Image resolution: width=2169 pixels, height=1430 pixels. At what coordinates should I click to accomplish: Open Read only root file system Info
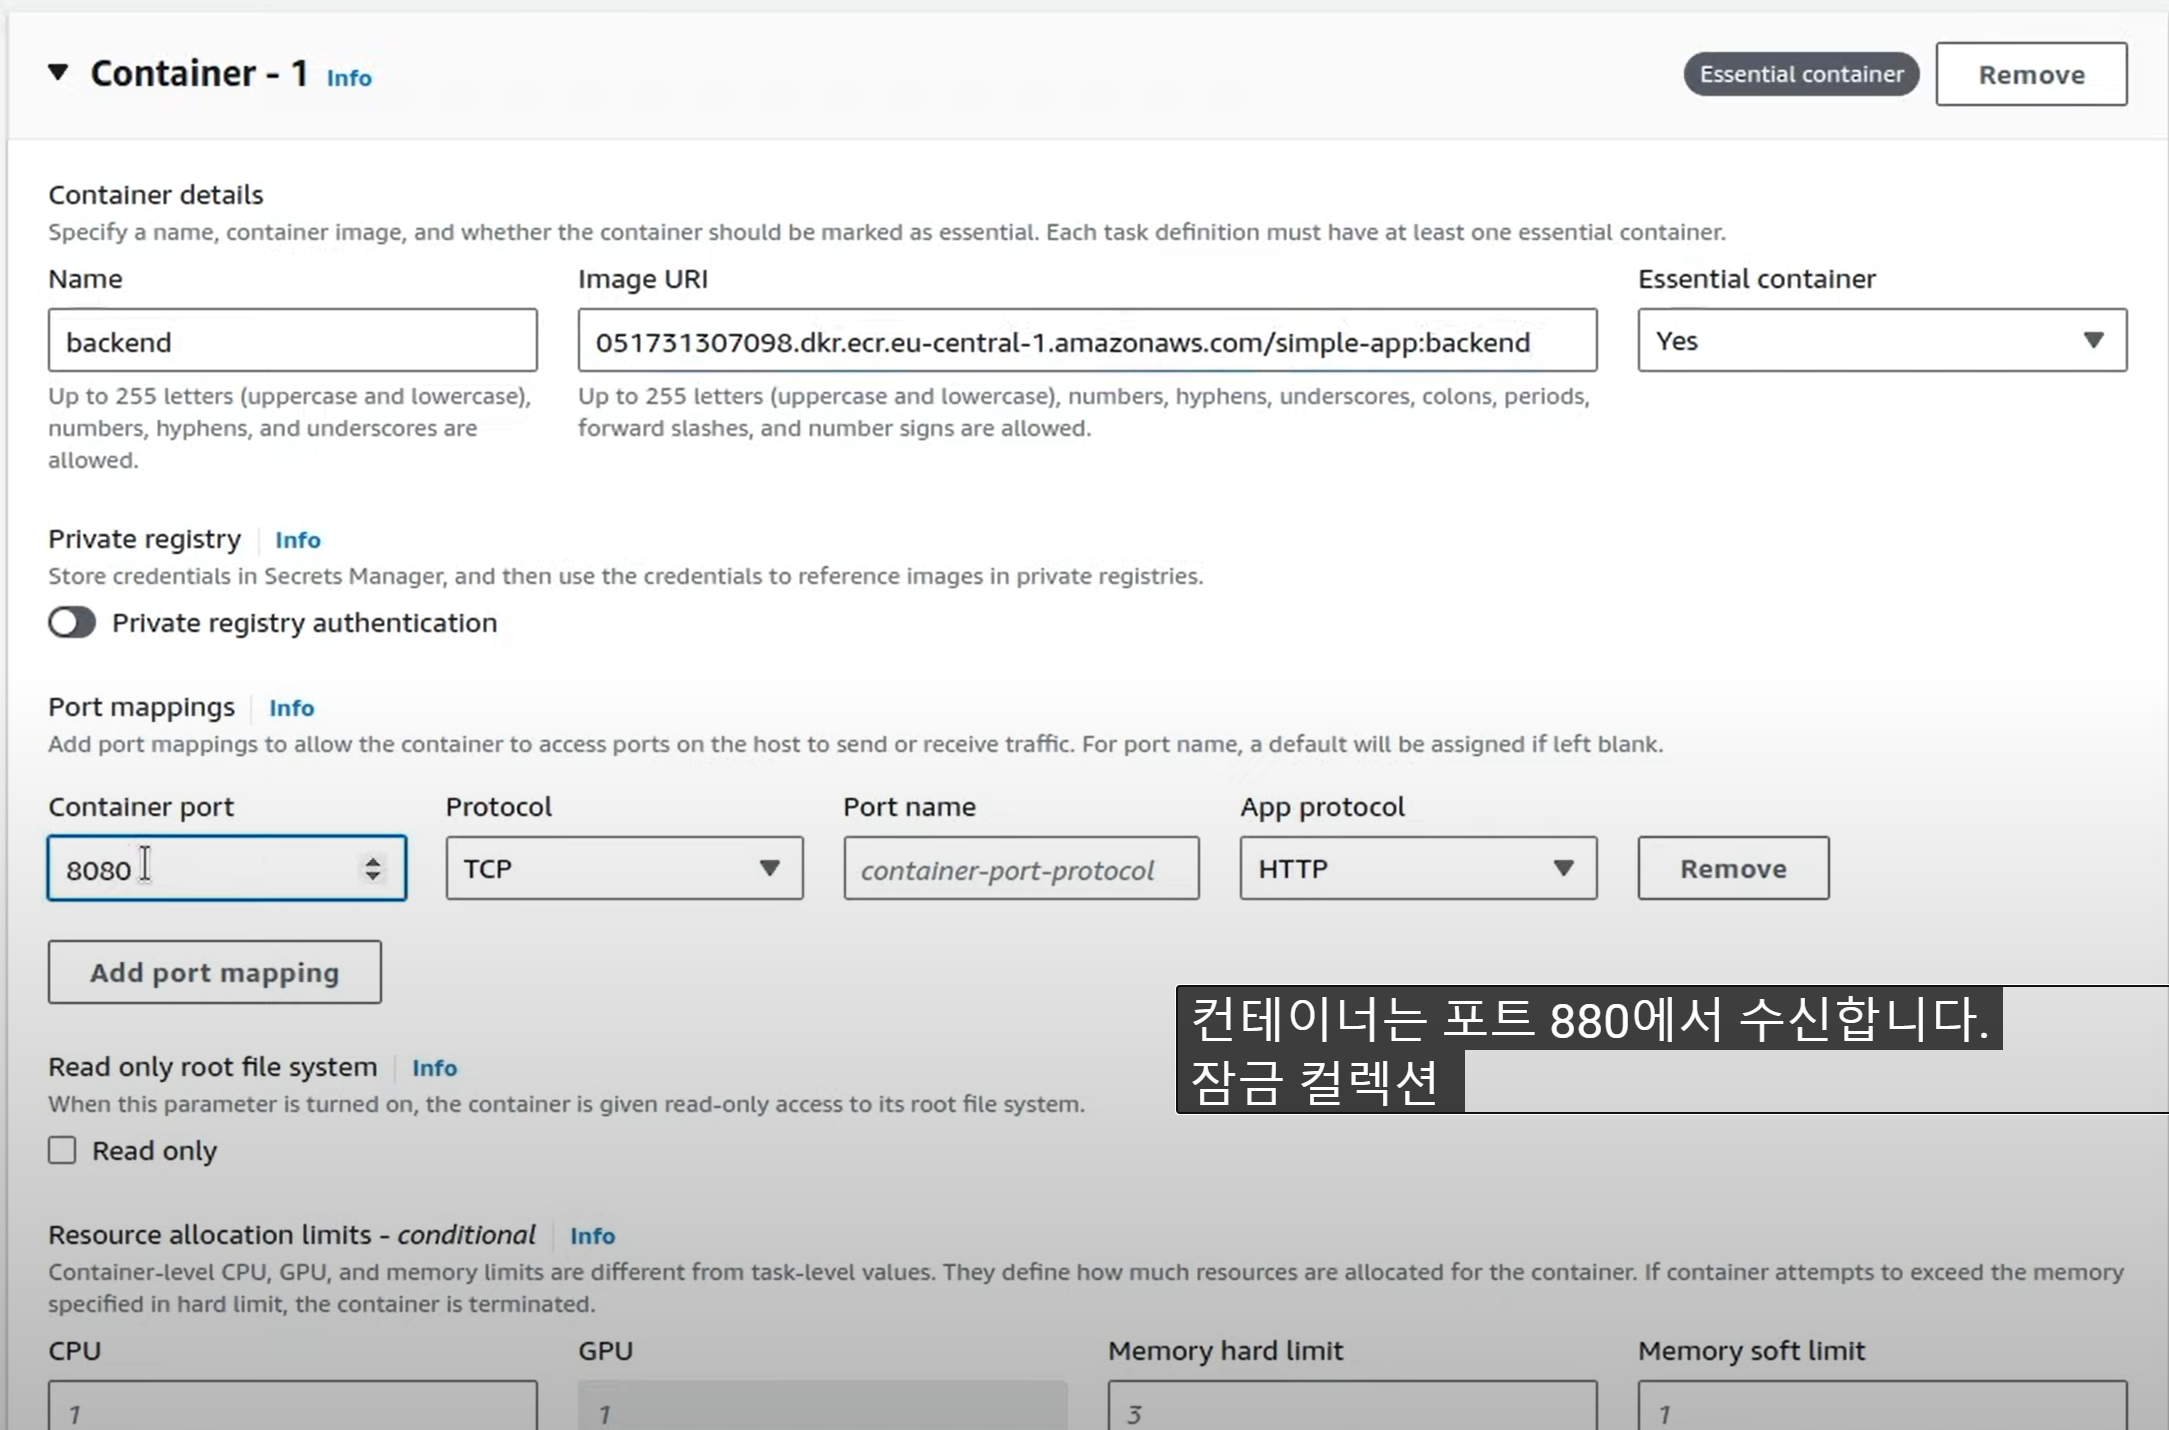tap(434, 1068)
